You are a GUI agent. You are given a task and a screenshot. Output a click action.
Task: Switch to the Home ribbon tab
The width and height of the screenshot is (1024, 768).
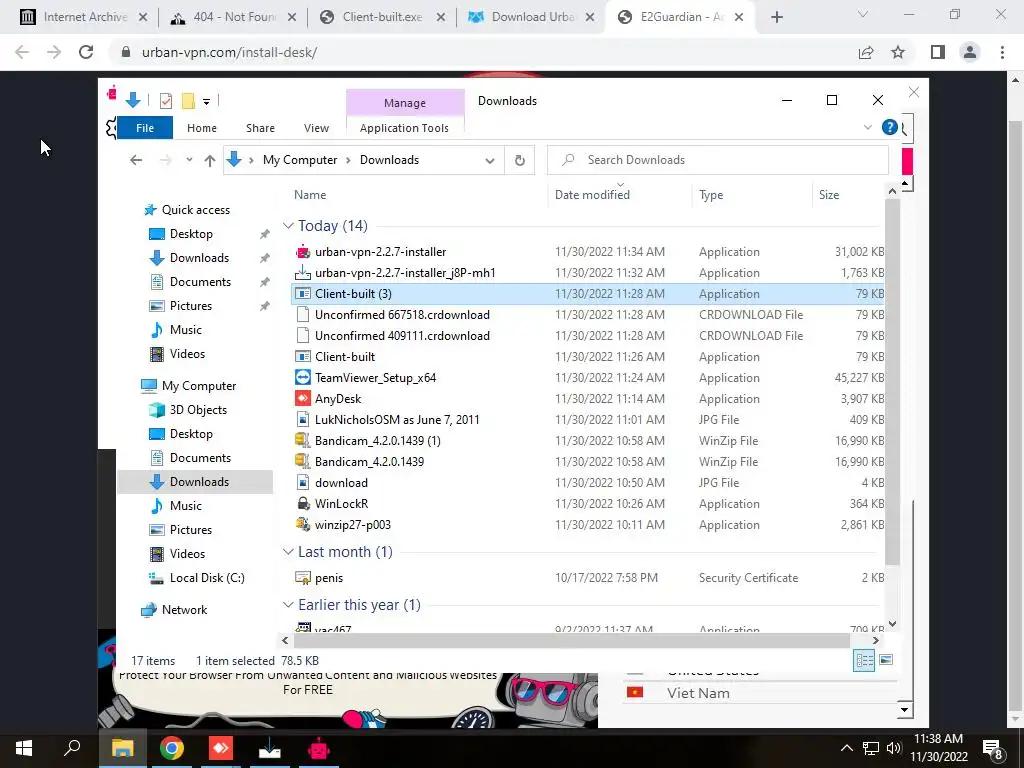pyautogui.click(x=202, y=128)
